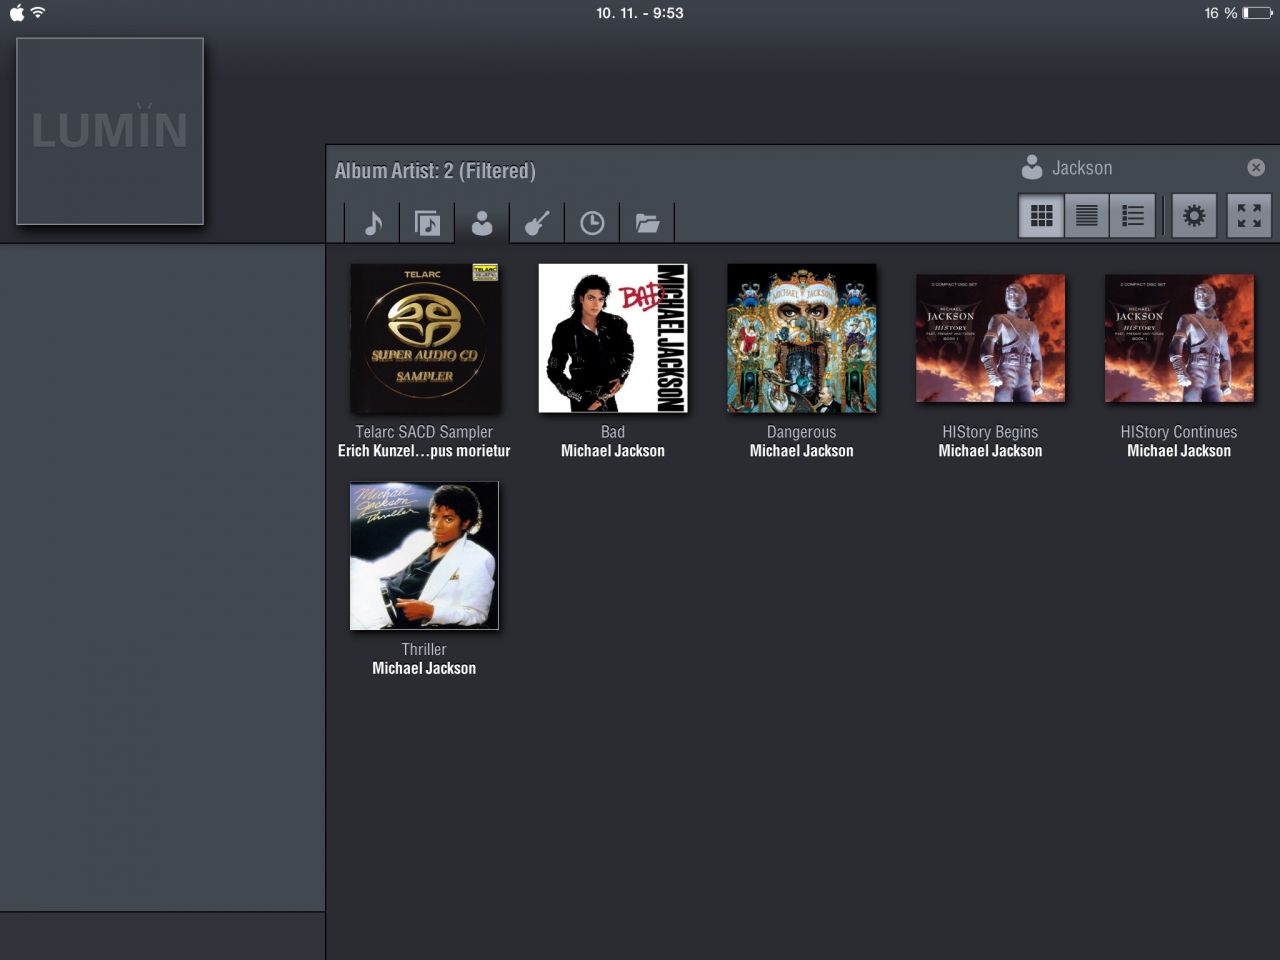Switch to album art grid view
This screenshot has height=960, width=1280.
[x=1041, y=215]
